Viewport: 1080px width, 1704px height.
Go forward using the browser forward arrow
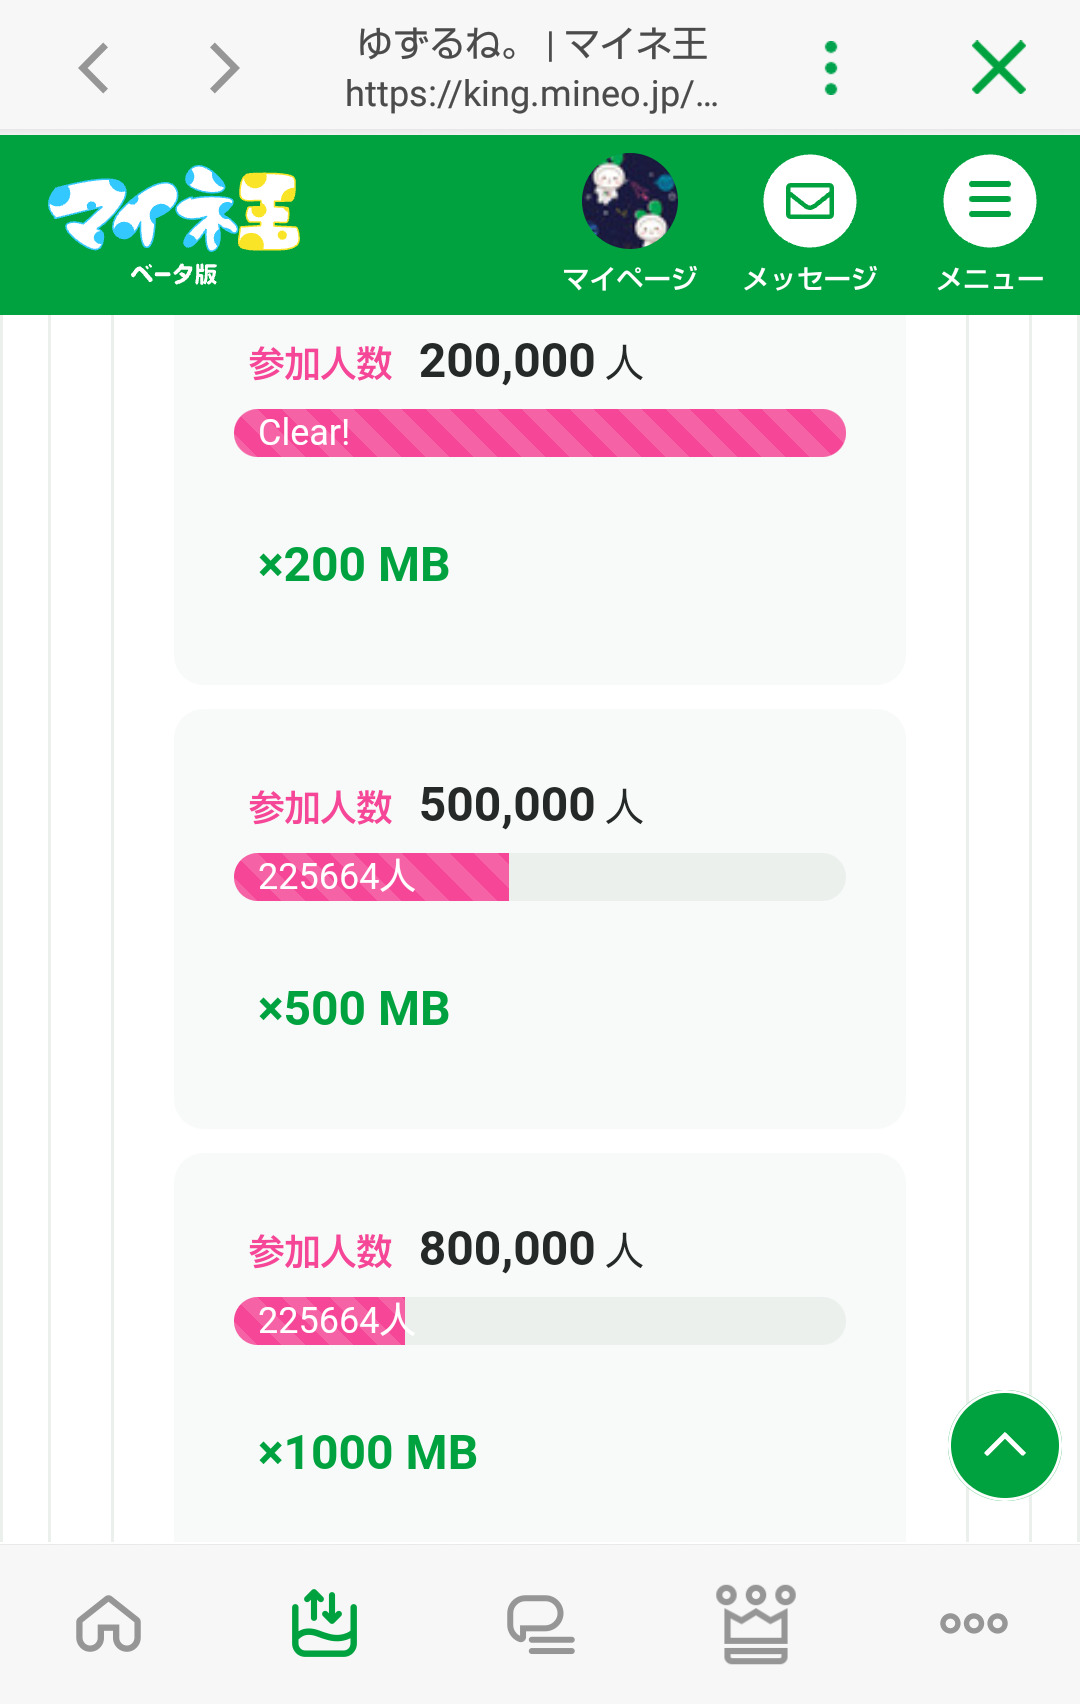[224, 68]
